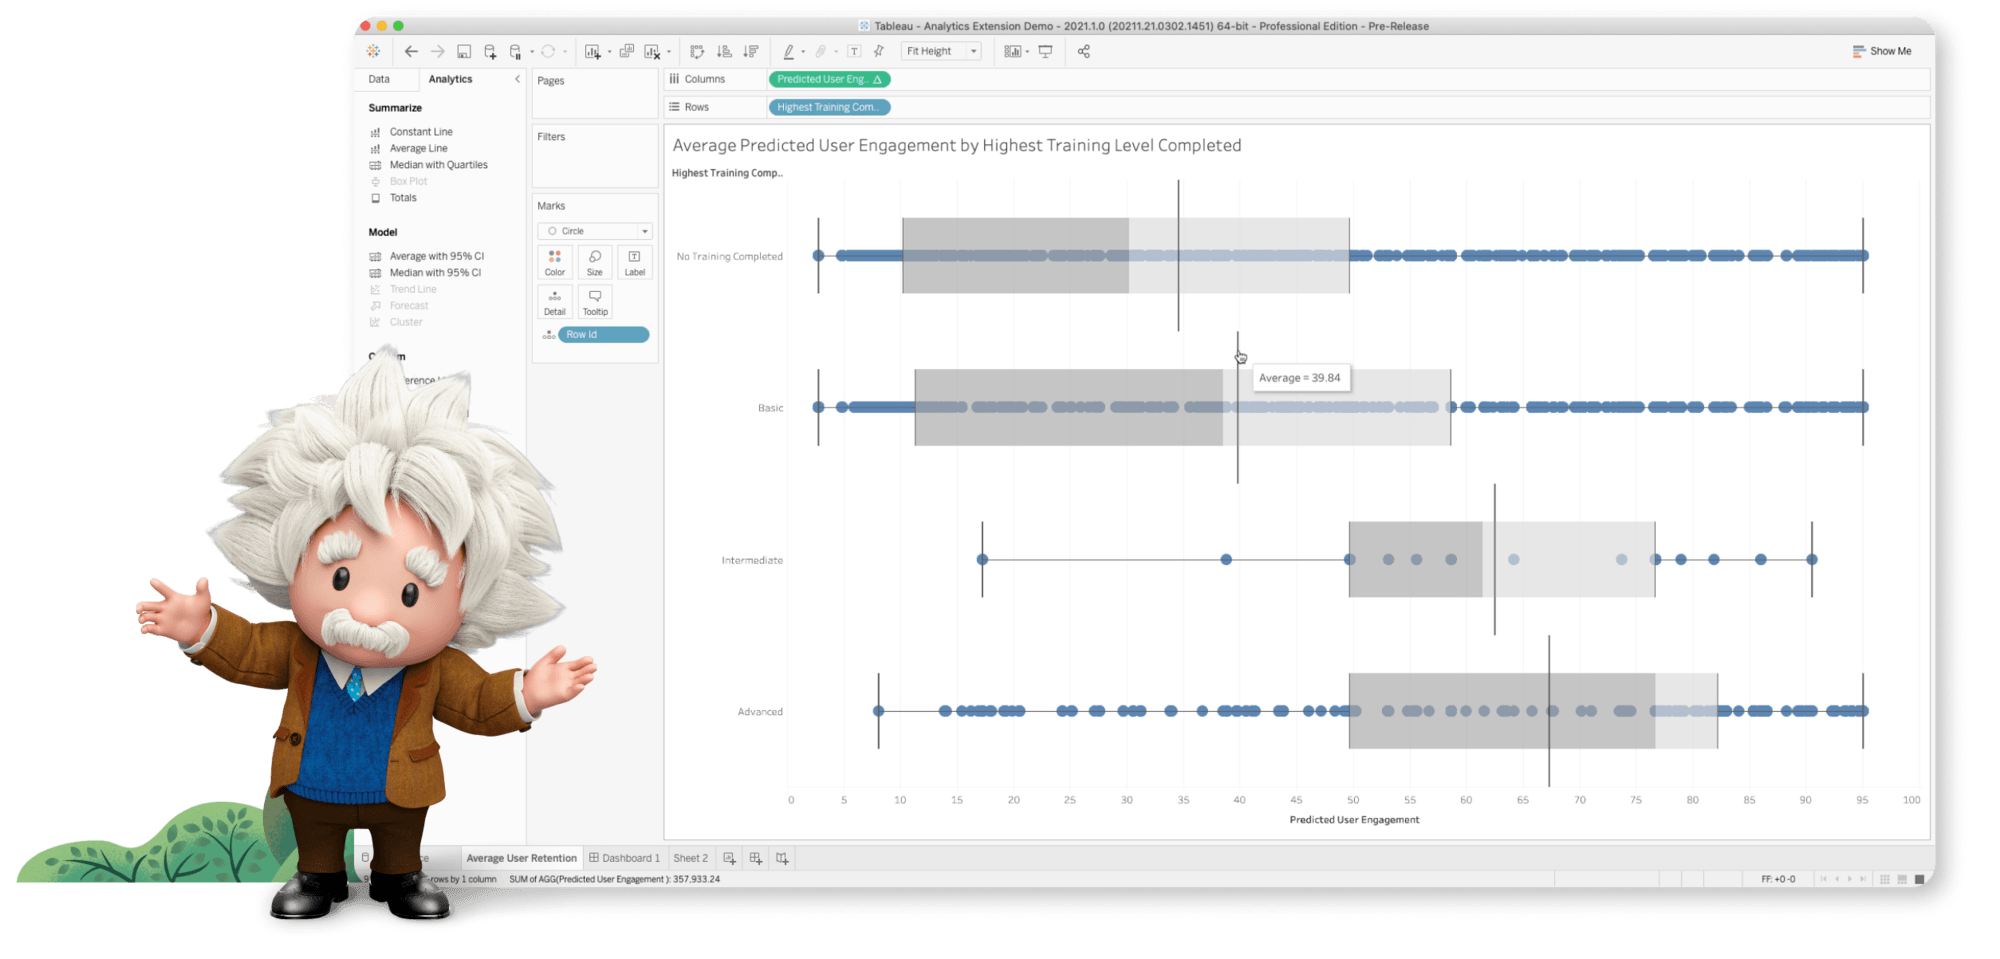Click the new dashboard tab icon at bottom

[x=756, y=858]
